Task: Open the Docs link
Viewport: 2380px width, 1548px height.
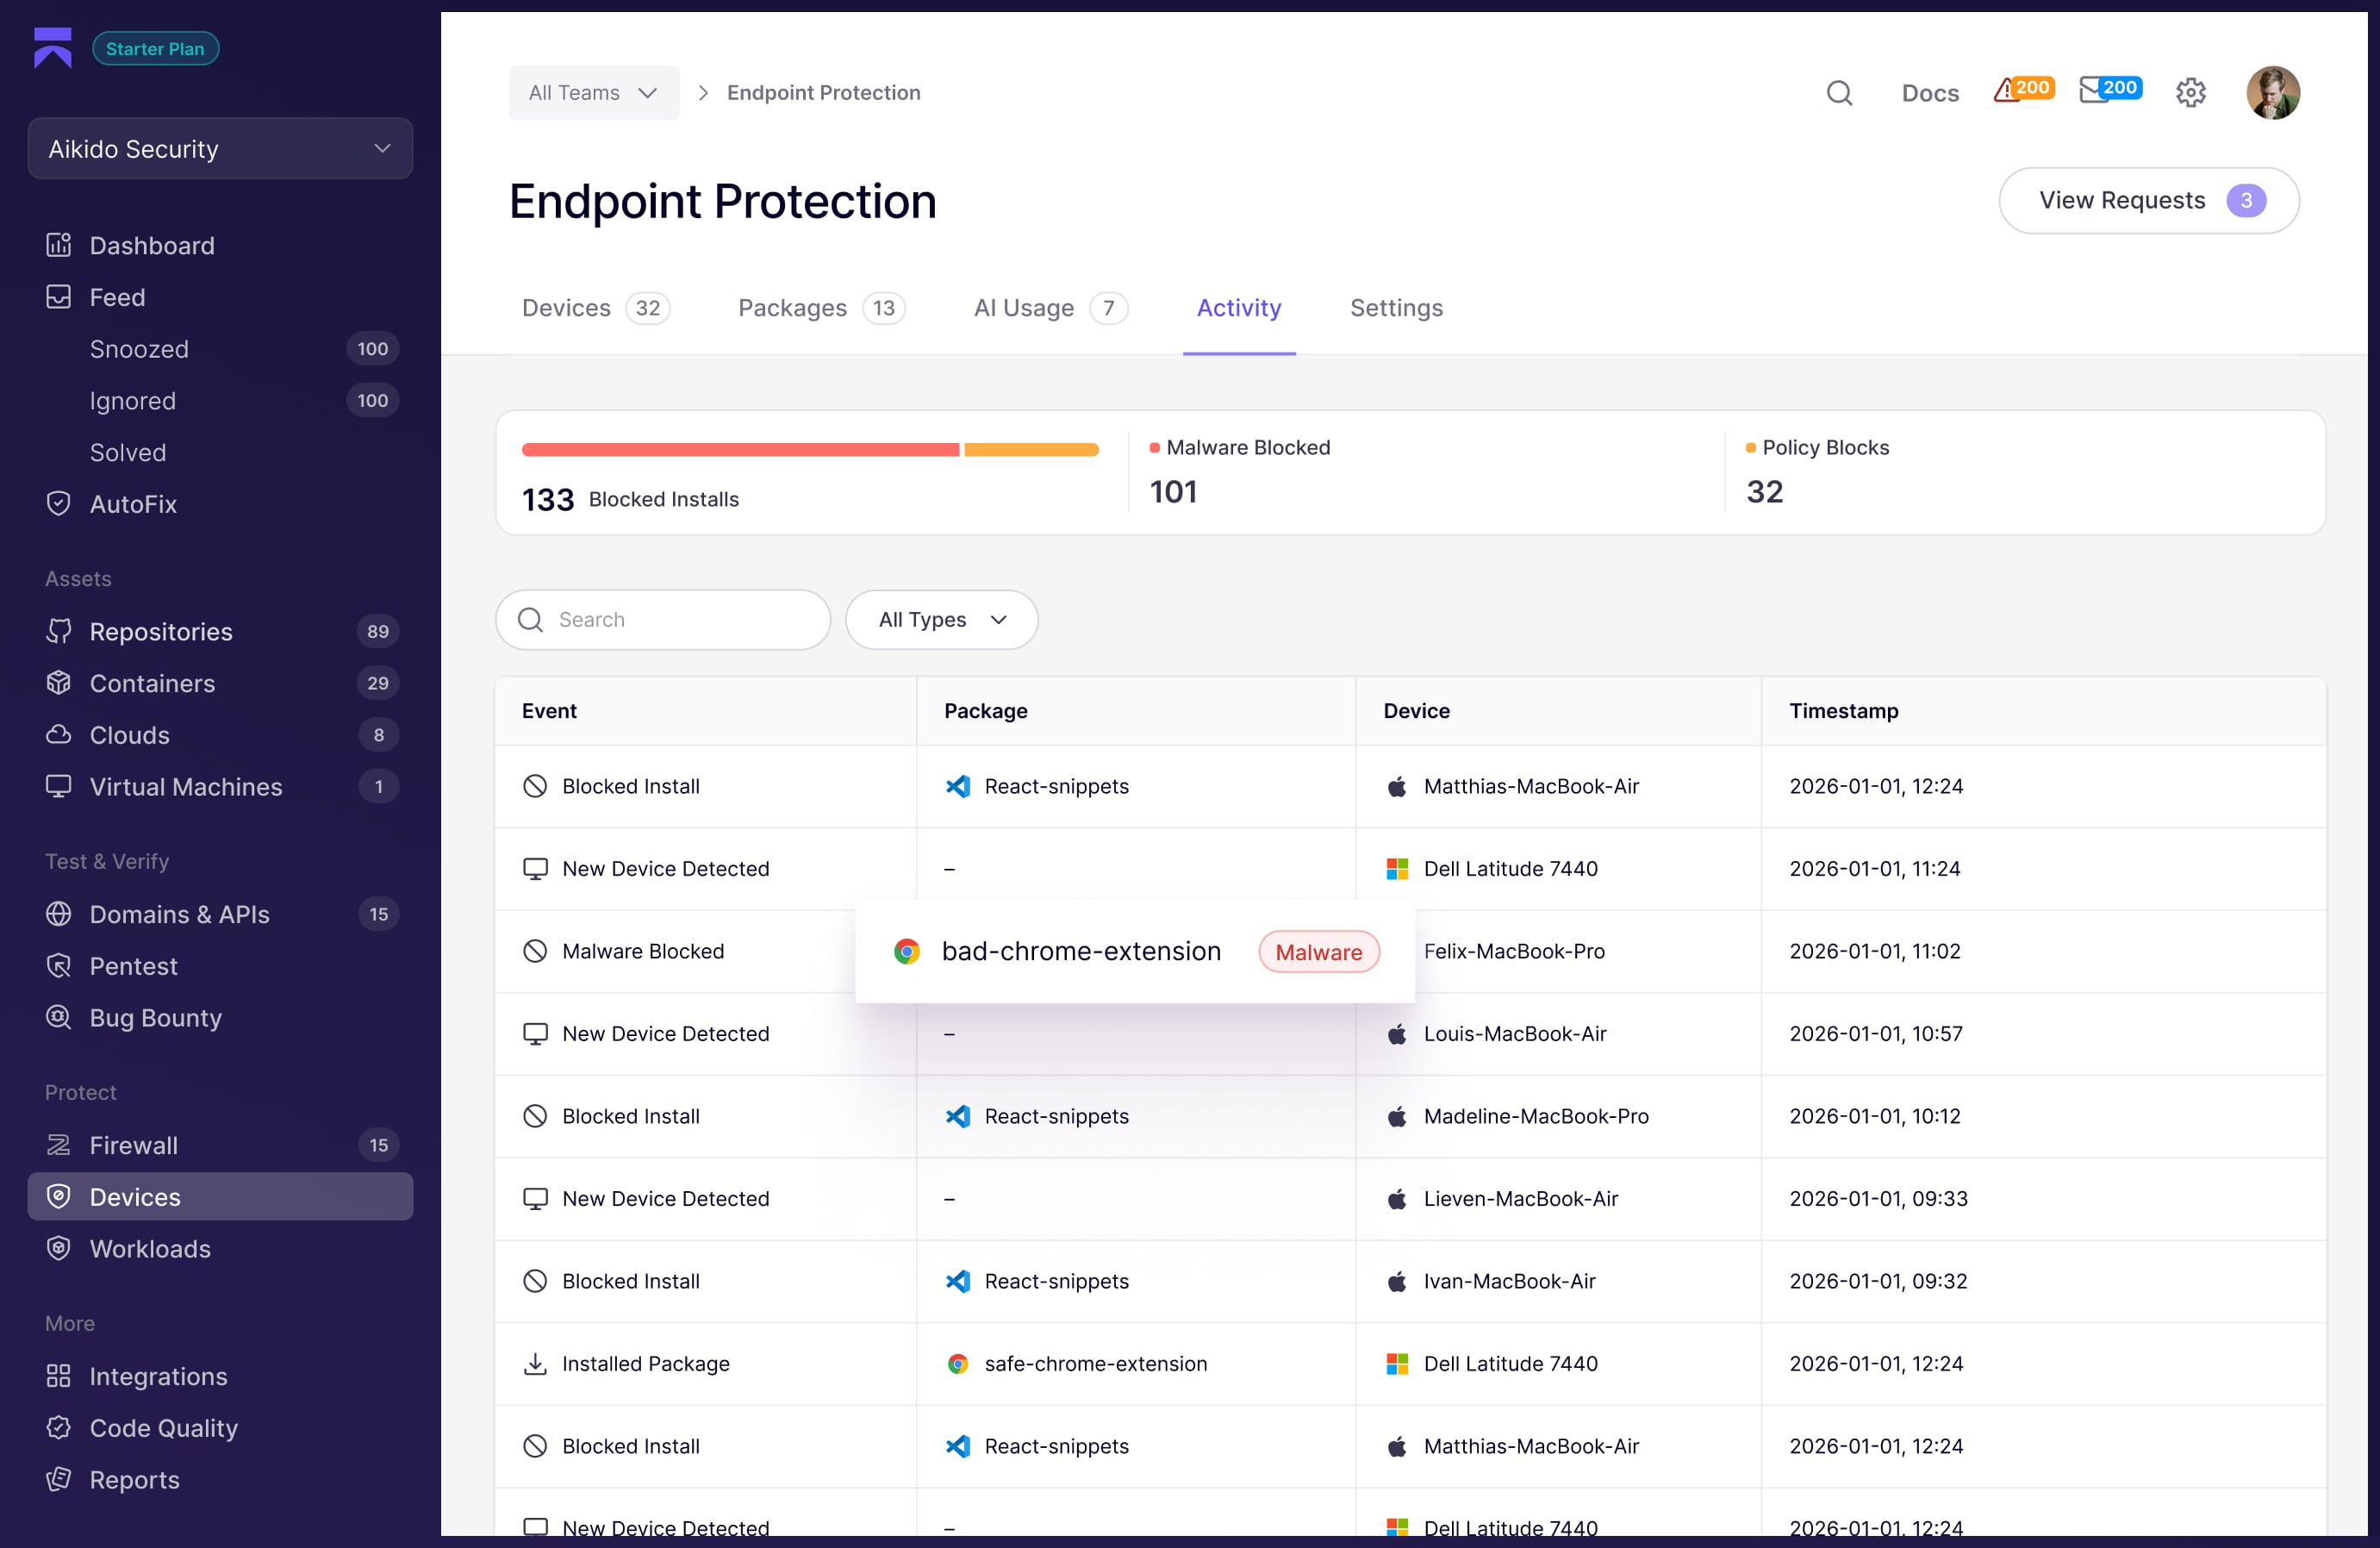Action: point(1929,93)
